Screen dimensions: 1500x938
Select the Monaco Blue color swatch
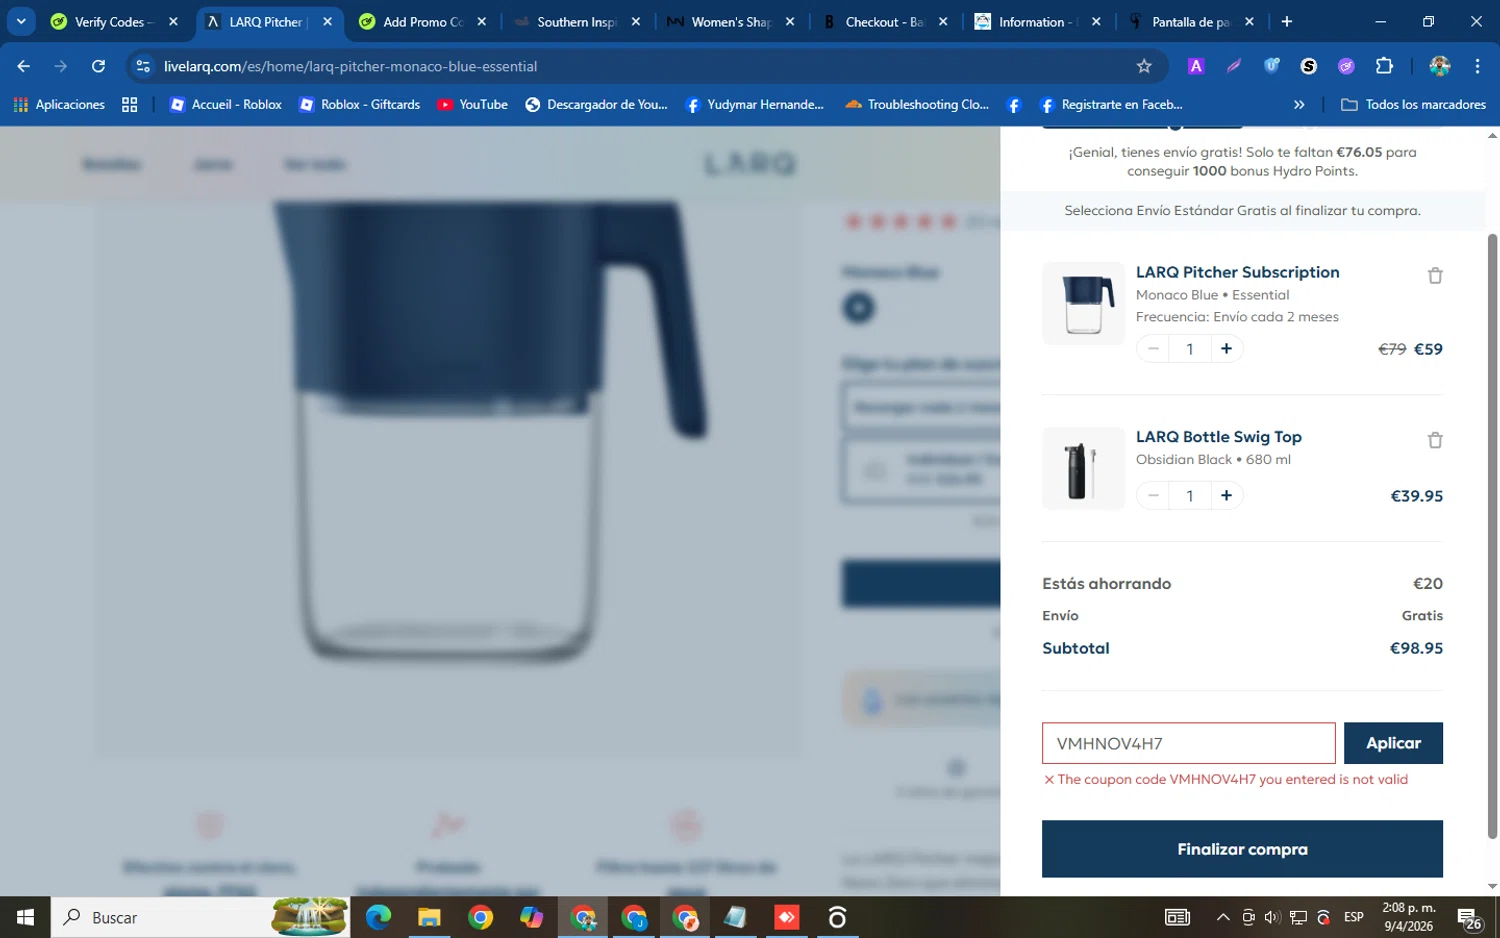[858, 307]
